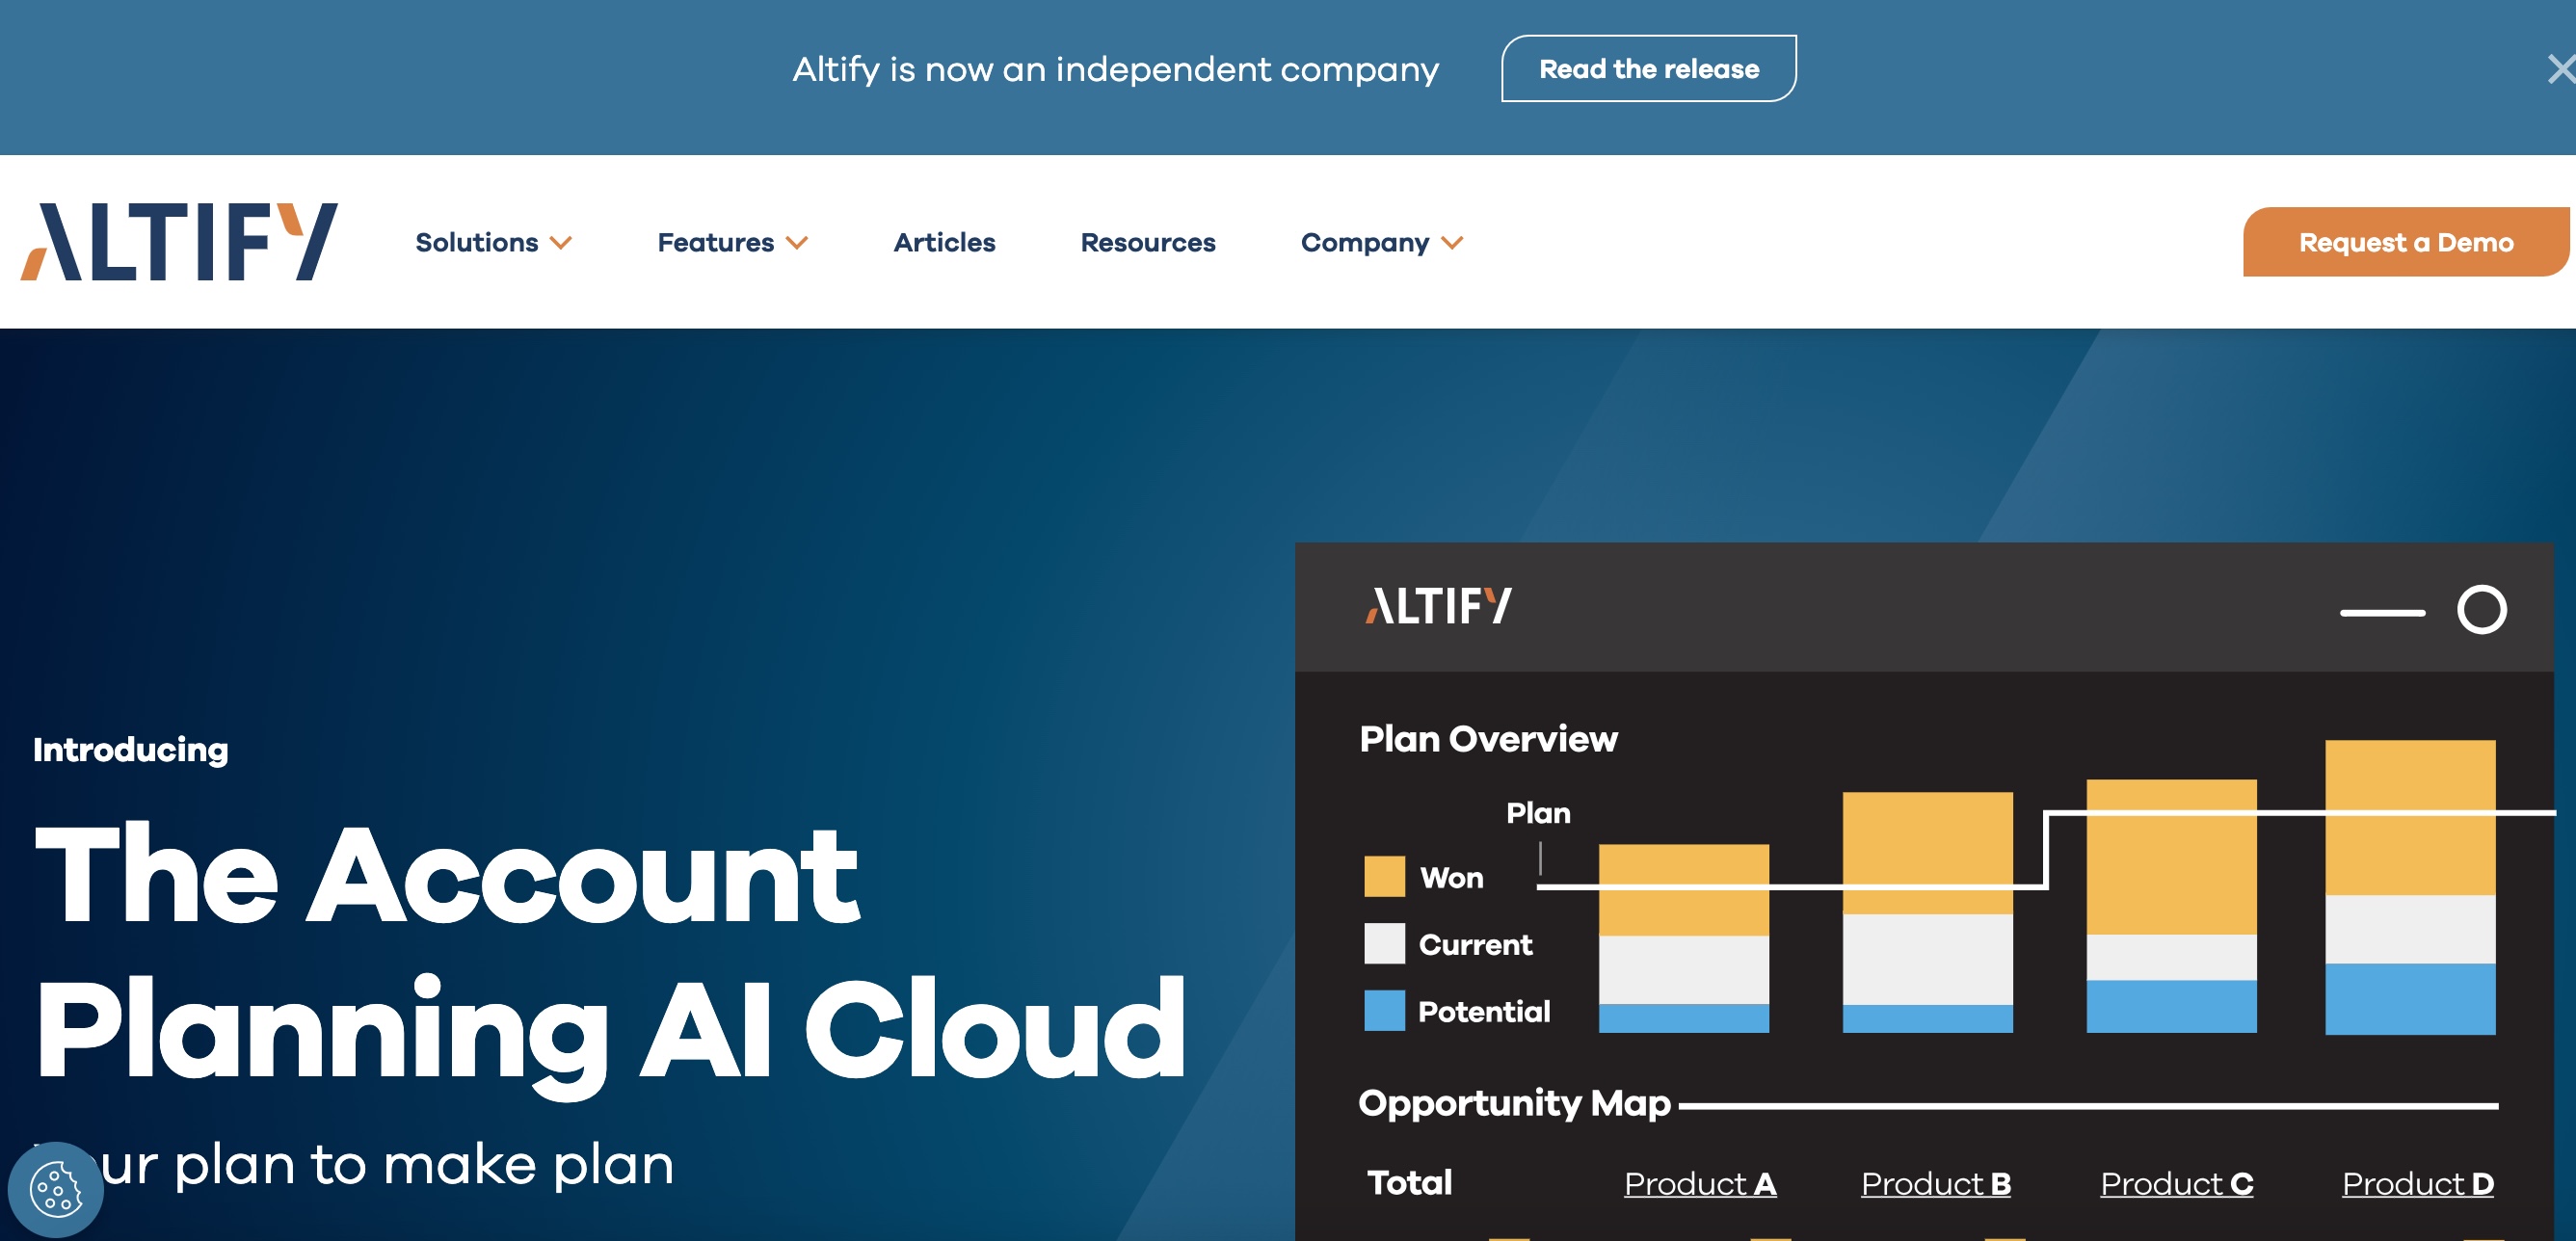Click the Won legend label
2576x1241 pixels.
pos(1451,878)
